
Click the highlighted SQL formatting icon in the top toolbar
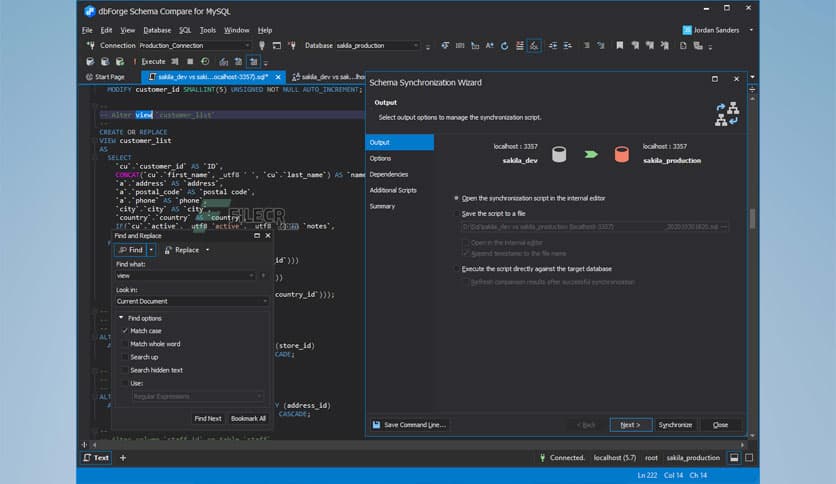pos(534,46)
